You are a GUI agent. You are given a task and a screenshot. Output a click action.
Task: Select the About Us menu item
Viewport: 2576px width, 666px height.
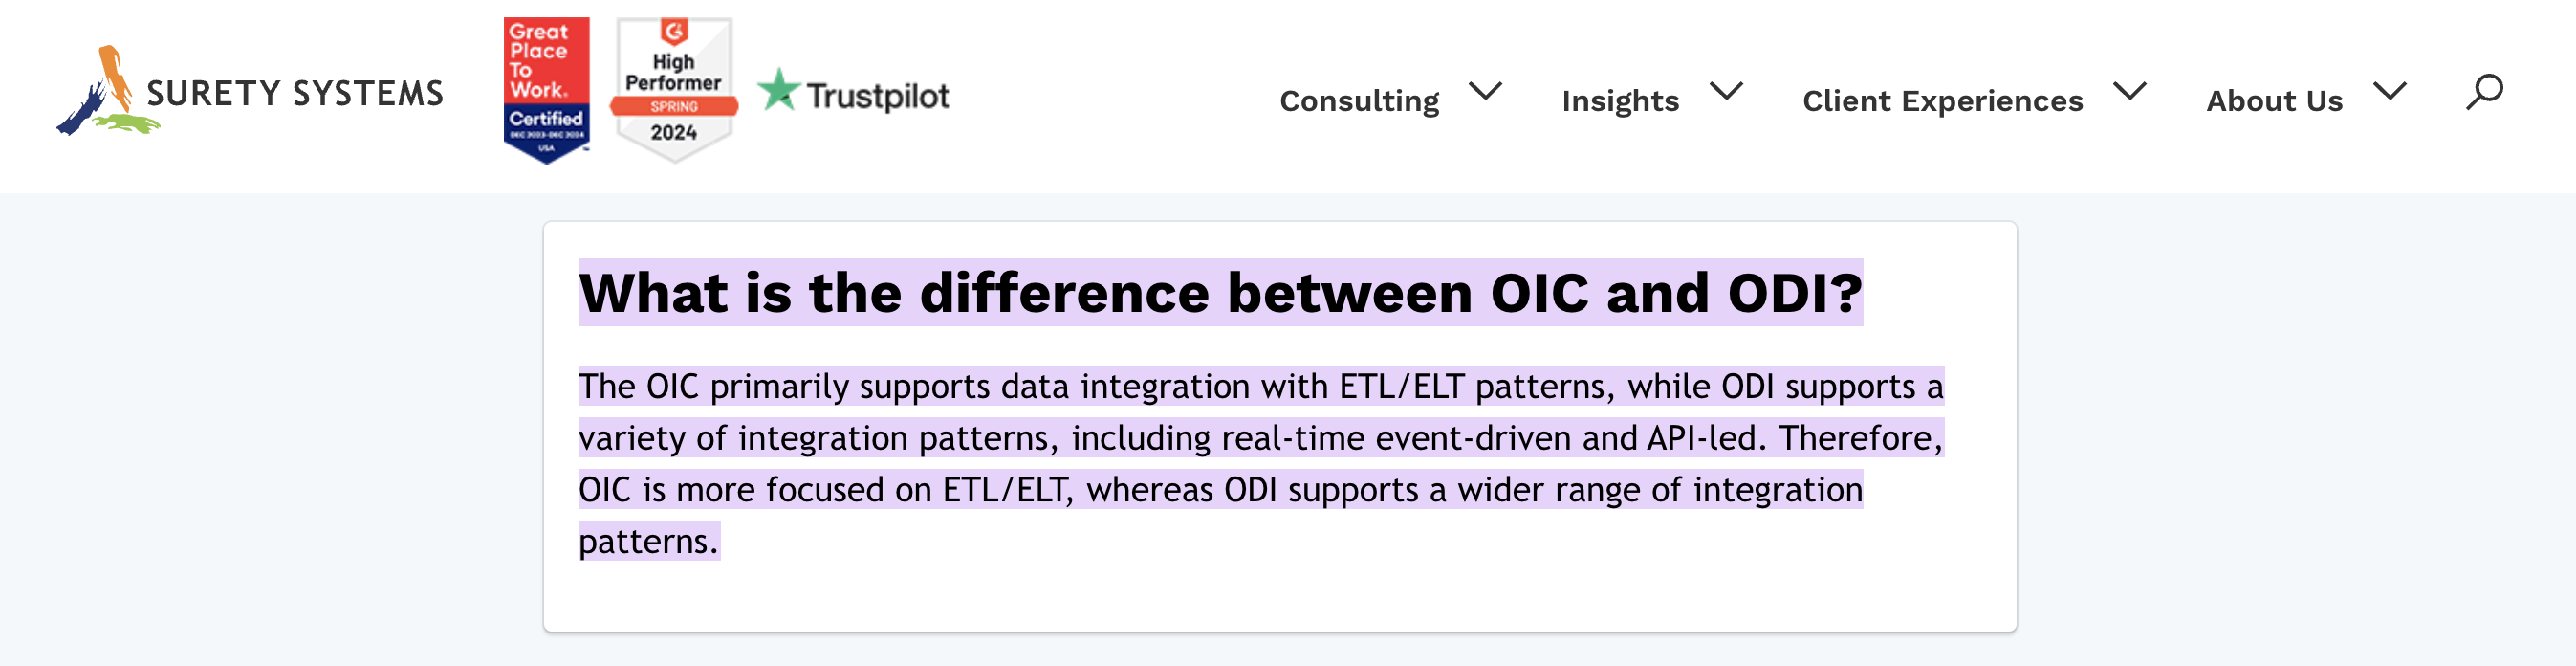(2274, 100)
